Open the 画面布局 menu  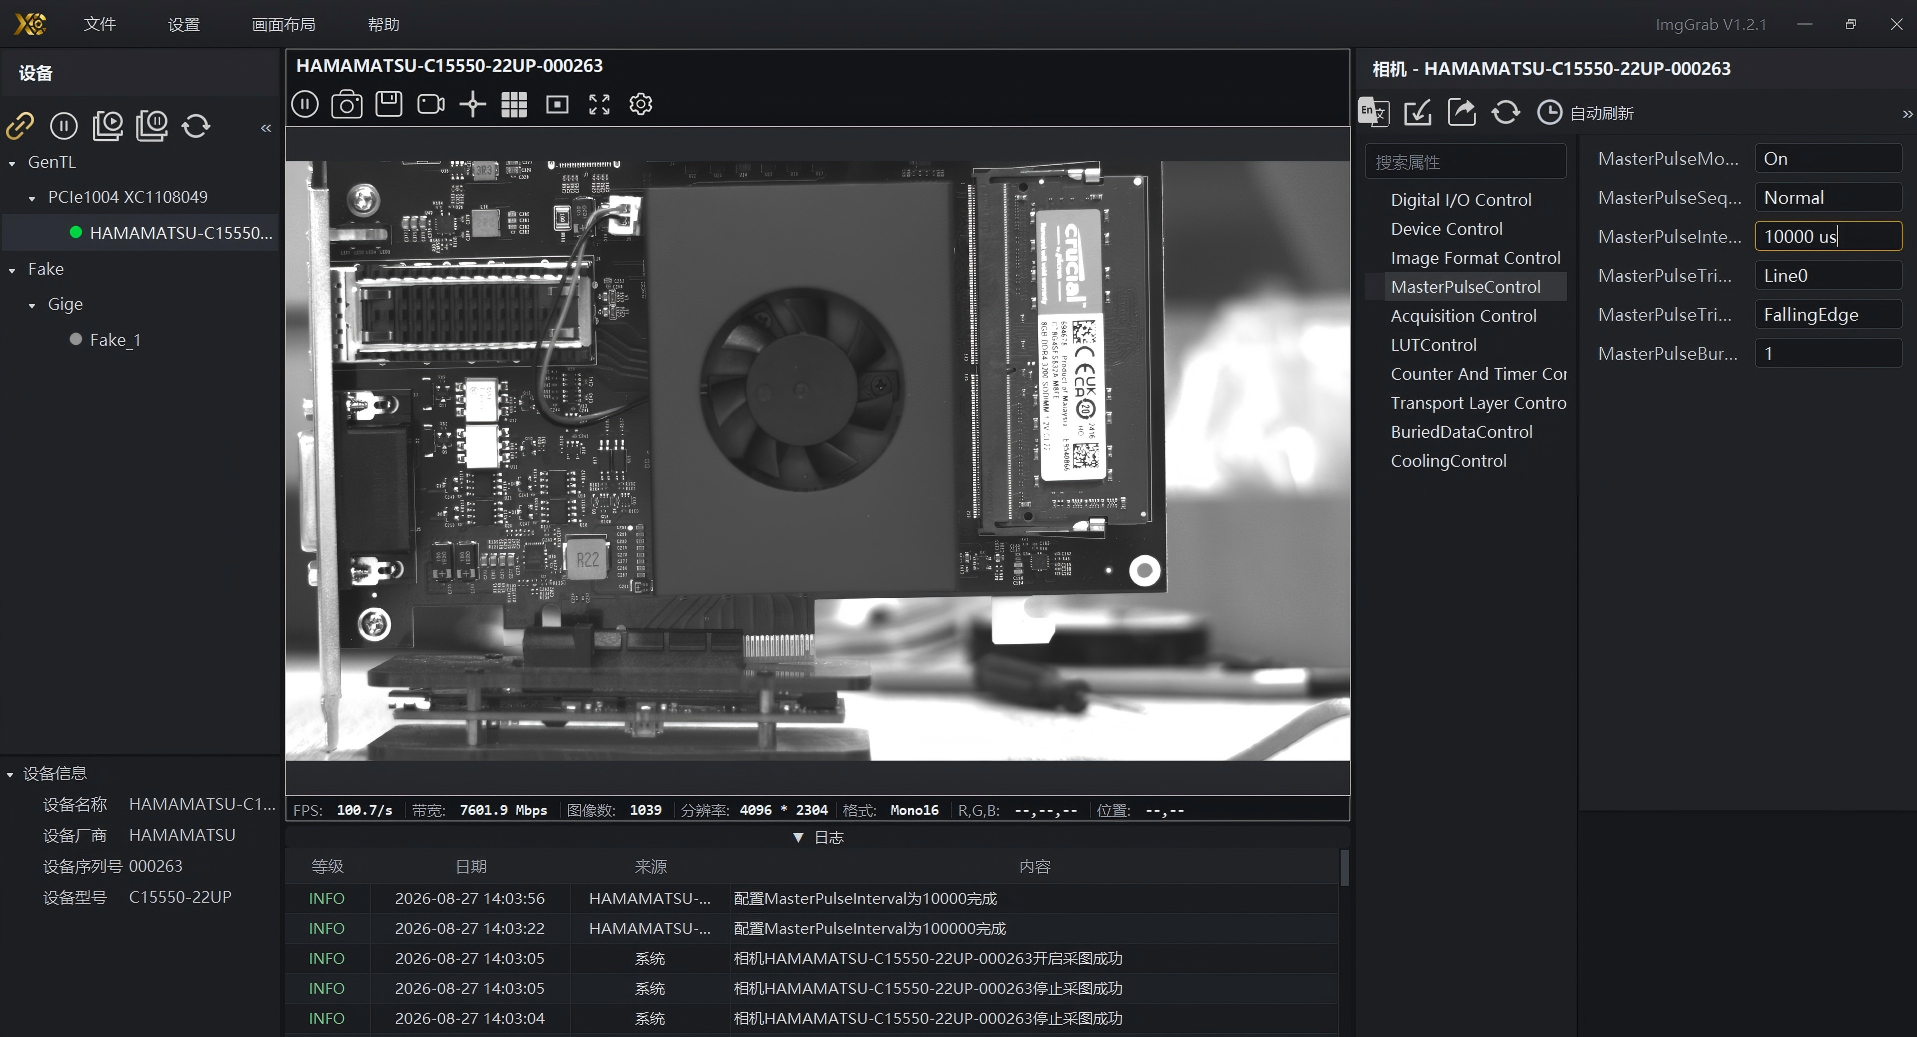(x=284, y=24)
